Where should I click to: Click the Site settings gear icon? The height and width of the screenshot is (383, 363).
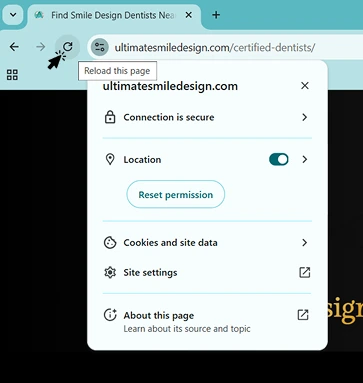(110, 272)
